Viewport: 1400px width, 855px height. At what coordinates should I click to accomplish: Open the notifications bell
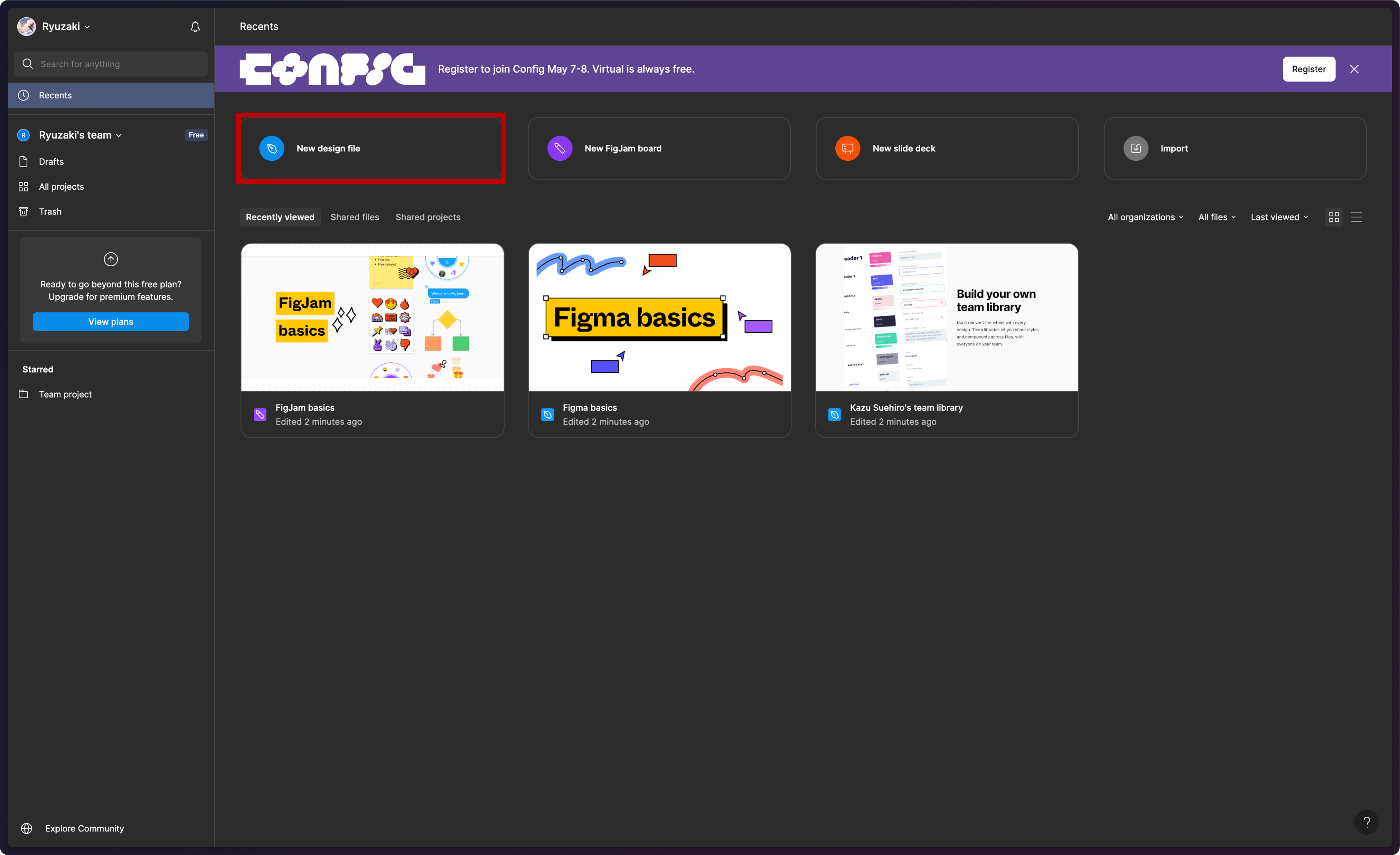click(x=195, y=27)
